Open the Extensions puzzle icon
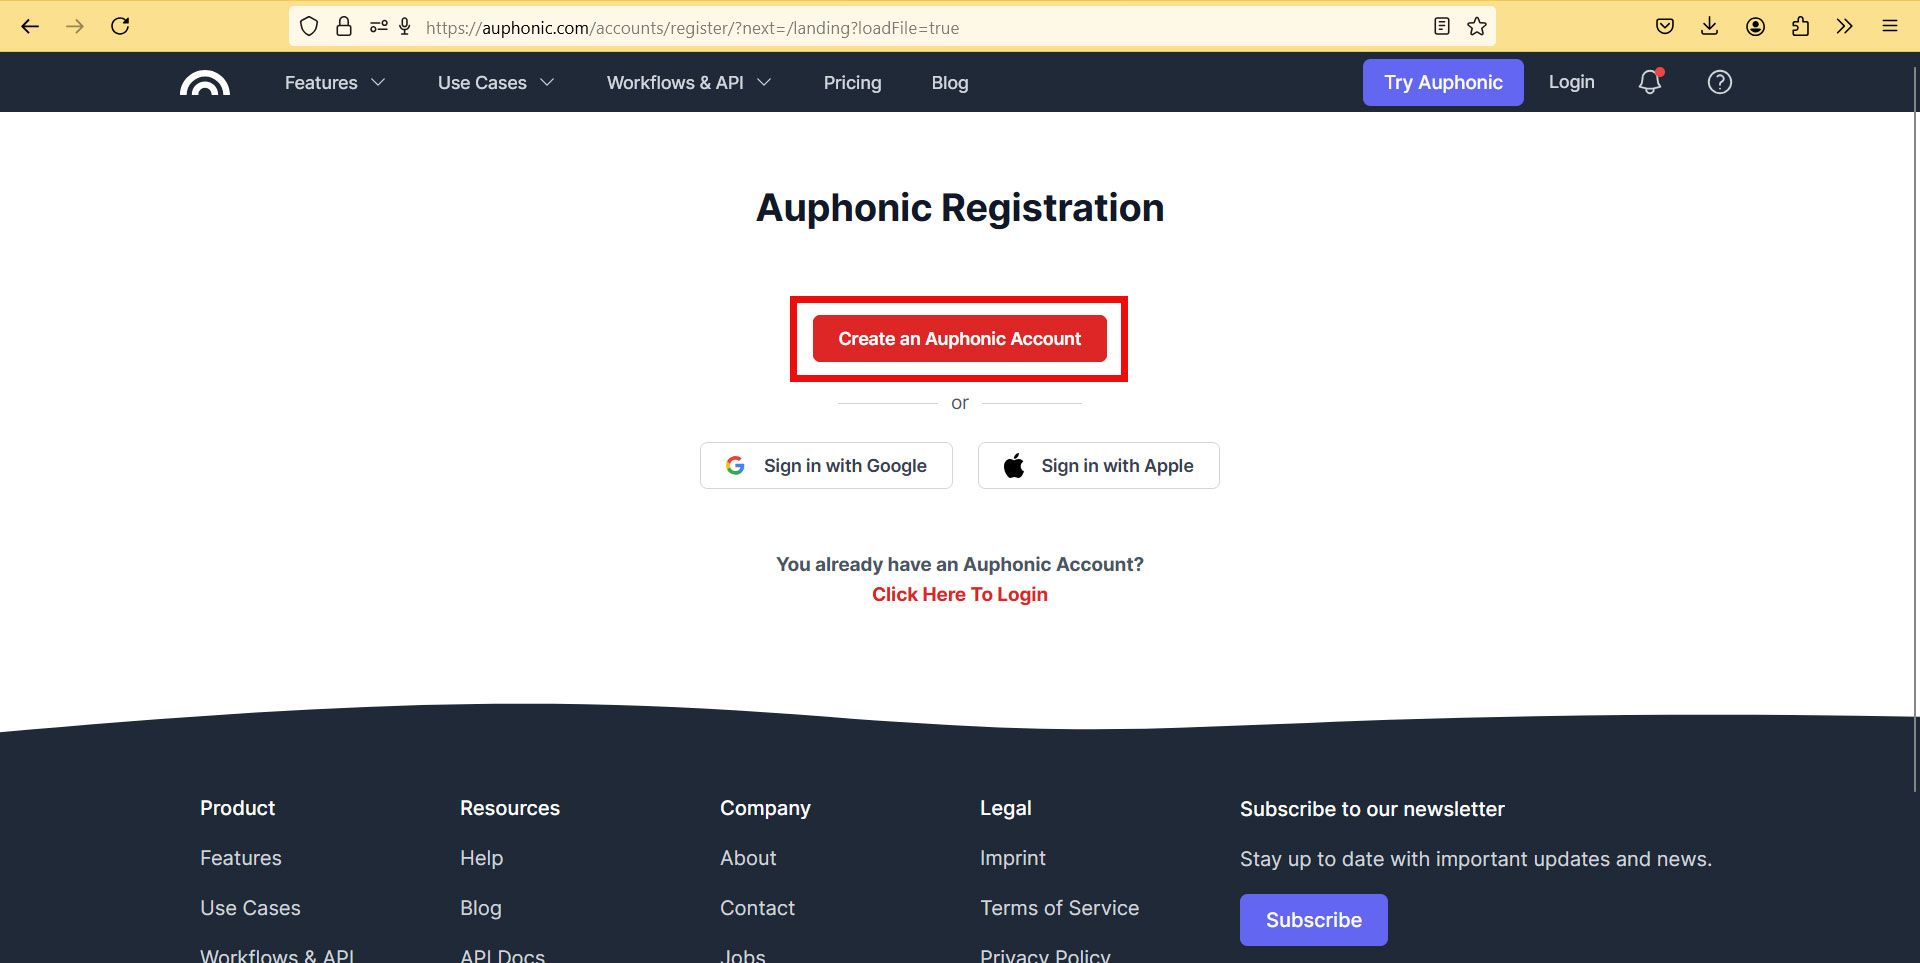 point(1800,26)
